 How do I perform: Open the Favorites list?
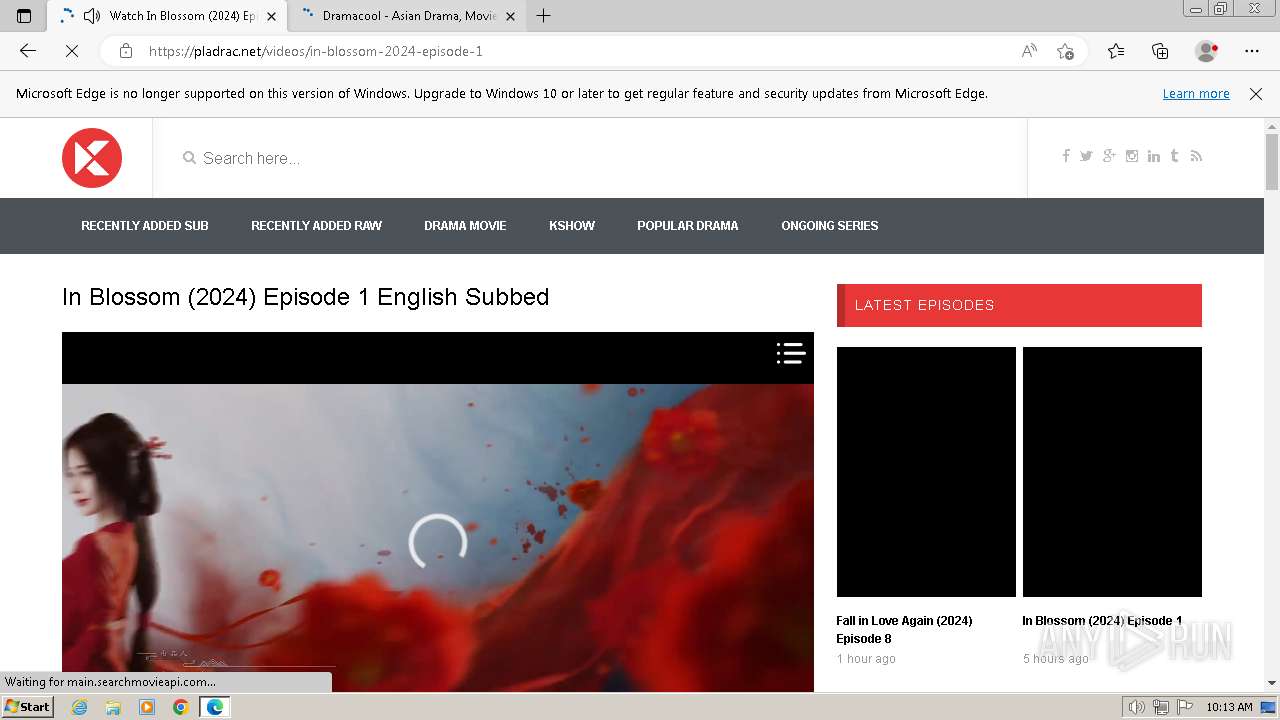pos(1116,51)
